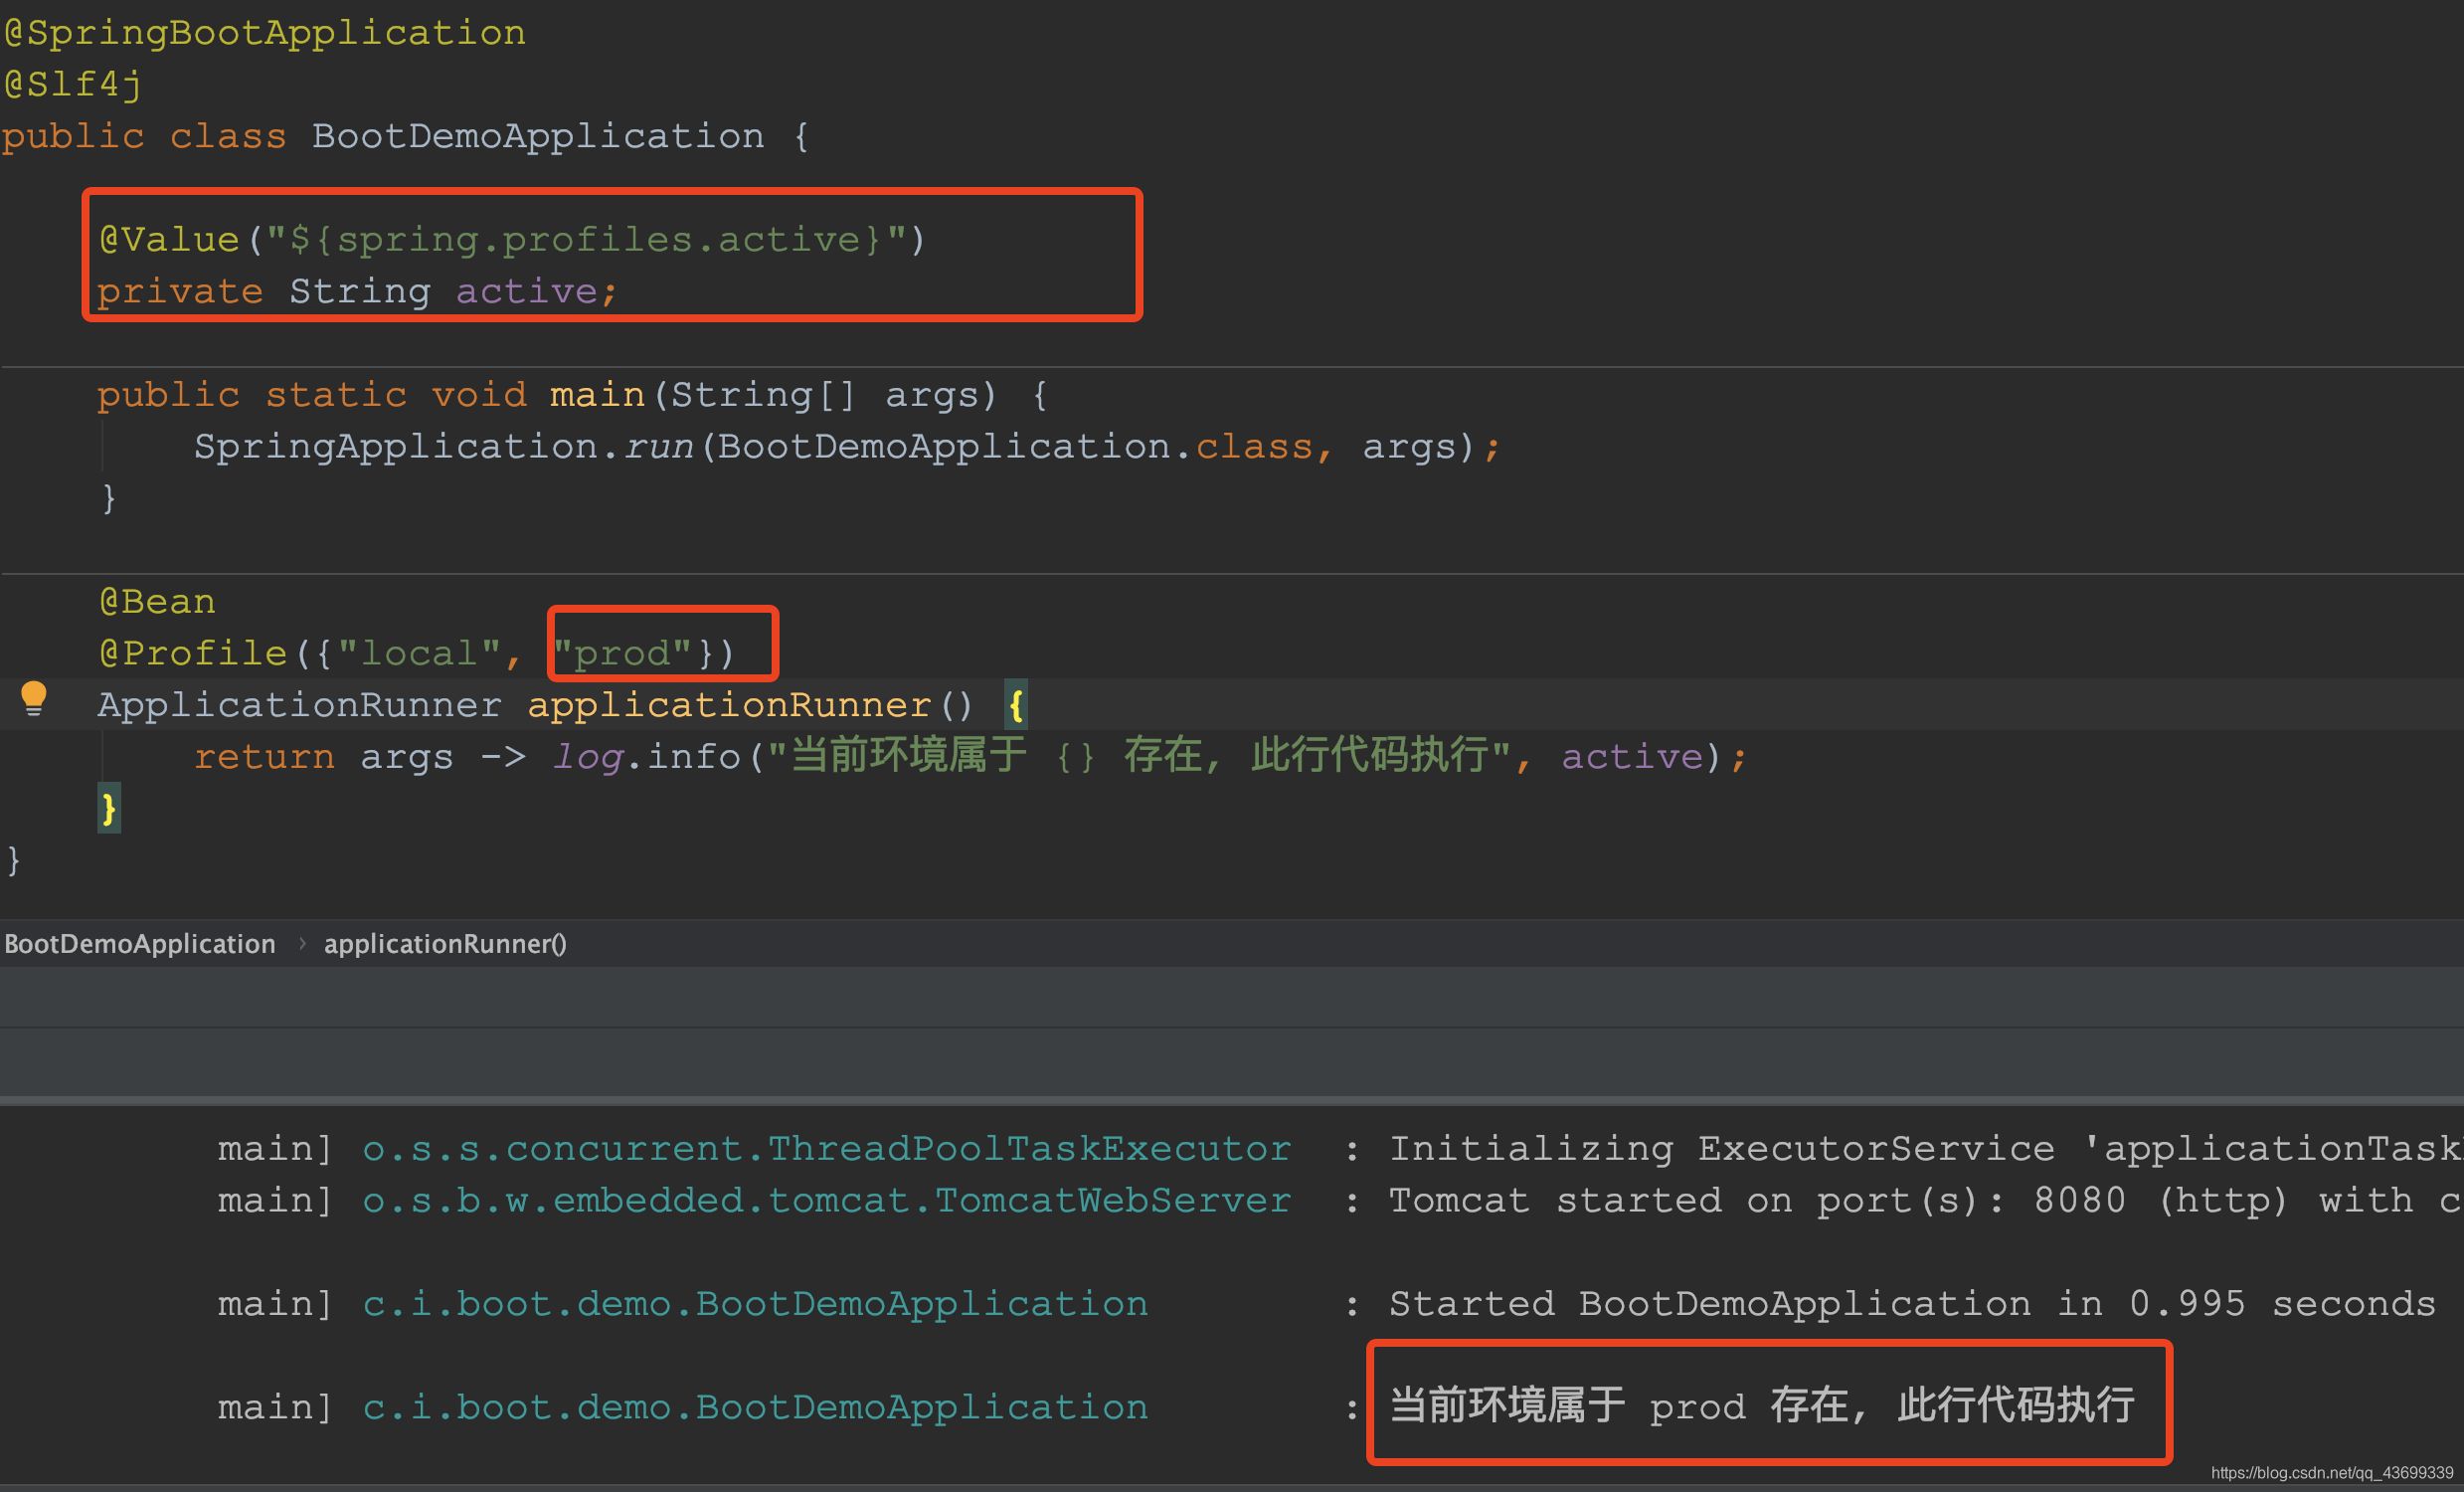Viewport: 2464px width, 1492px height.
Task: Click the "prod" profile string
Action: [623, 654]
